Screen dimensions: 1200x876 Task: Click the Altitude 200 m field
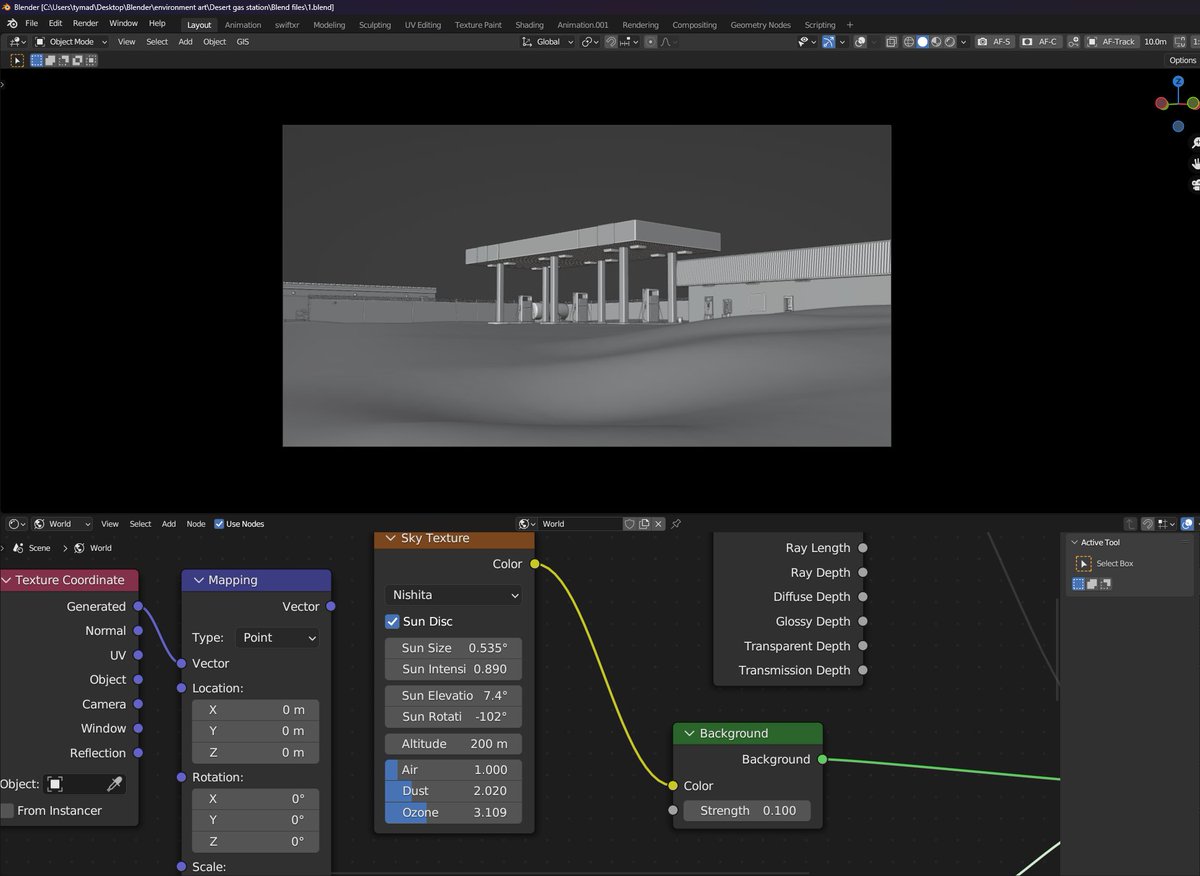454,744
